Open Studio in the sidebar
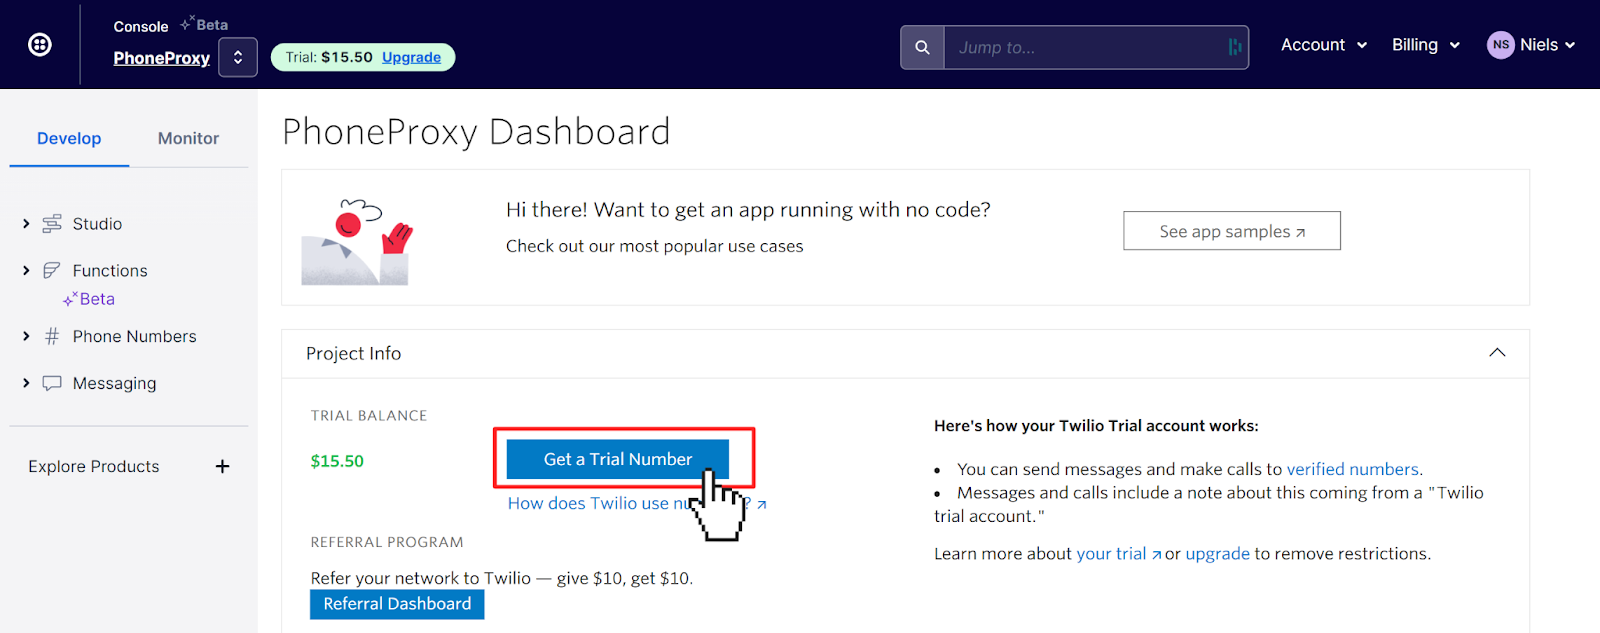Screen dimensions: 1600x633 (97, 224)
